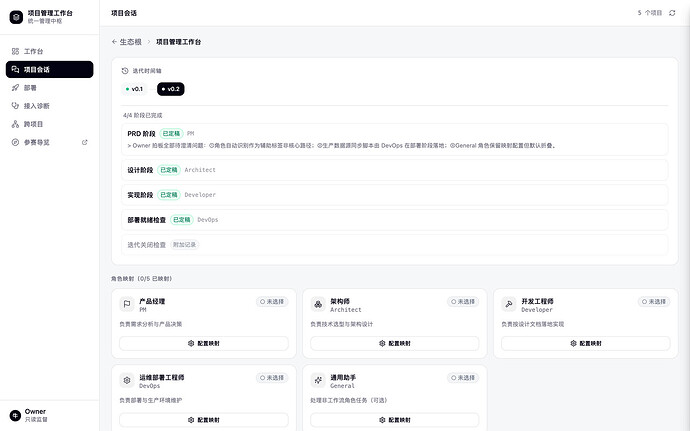Click the 项目管理工作台 app logo icon

[16, 17]
